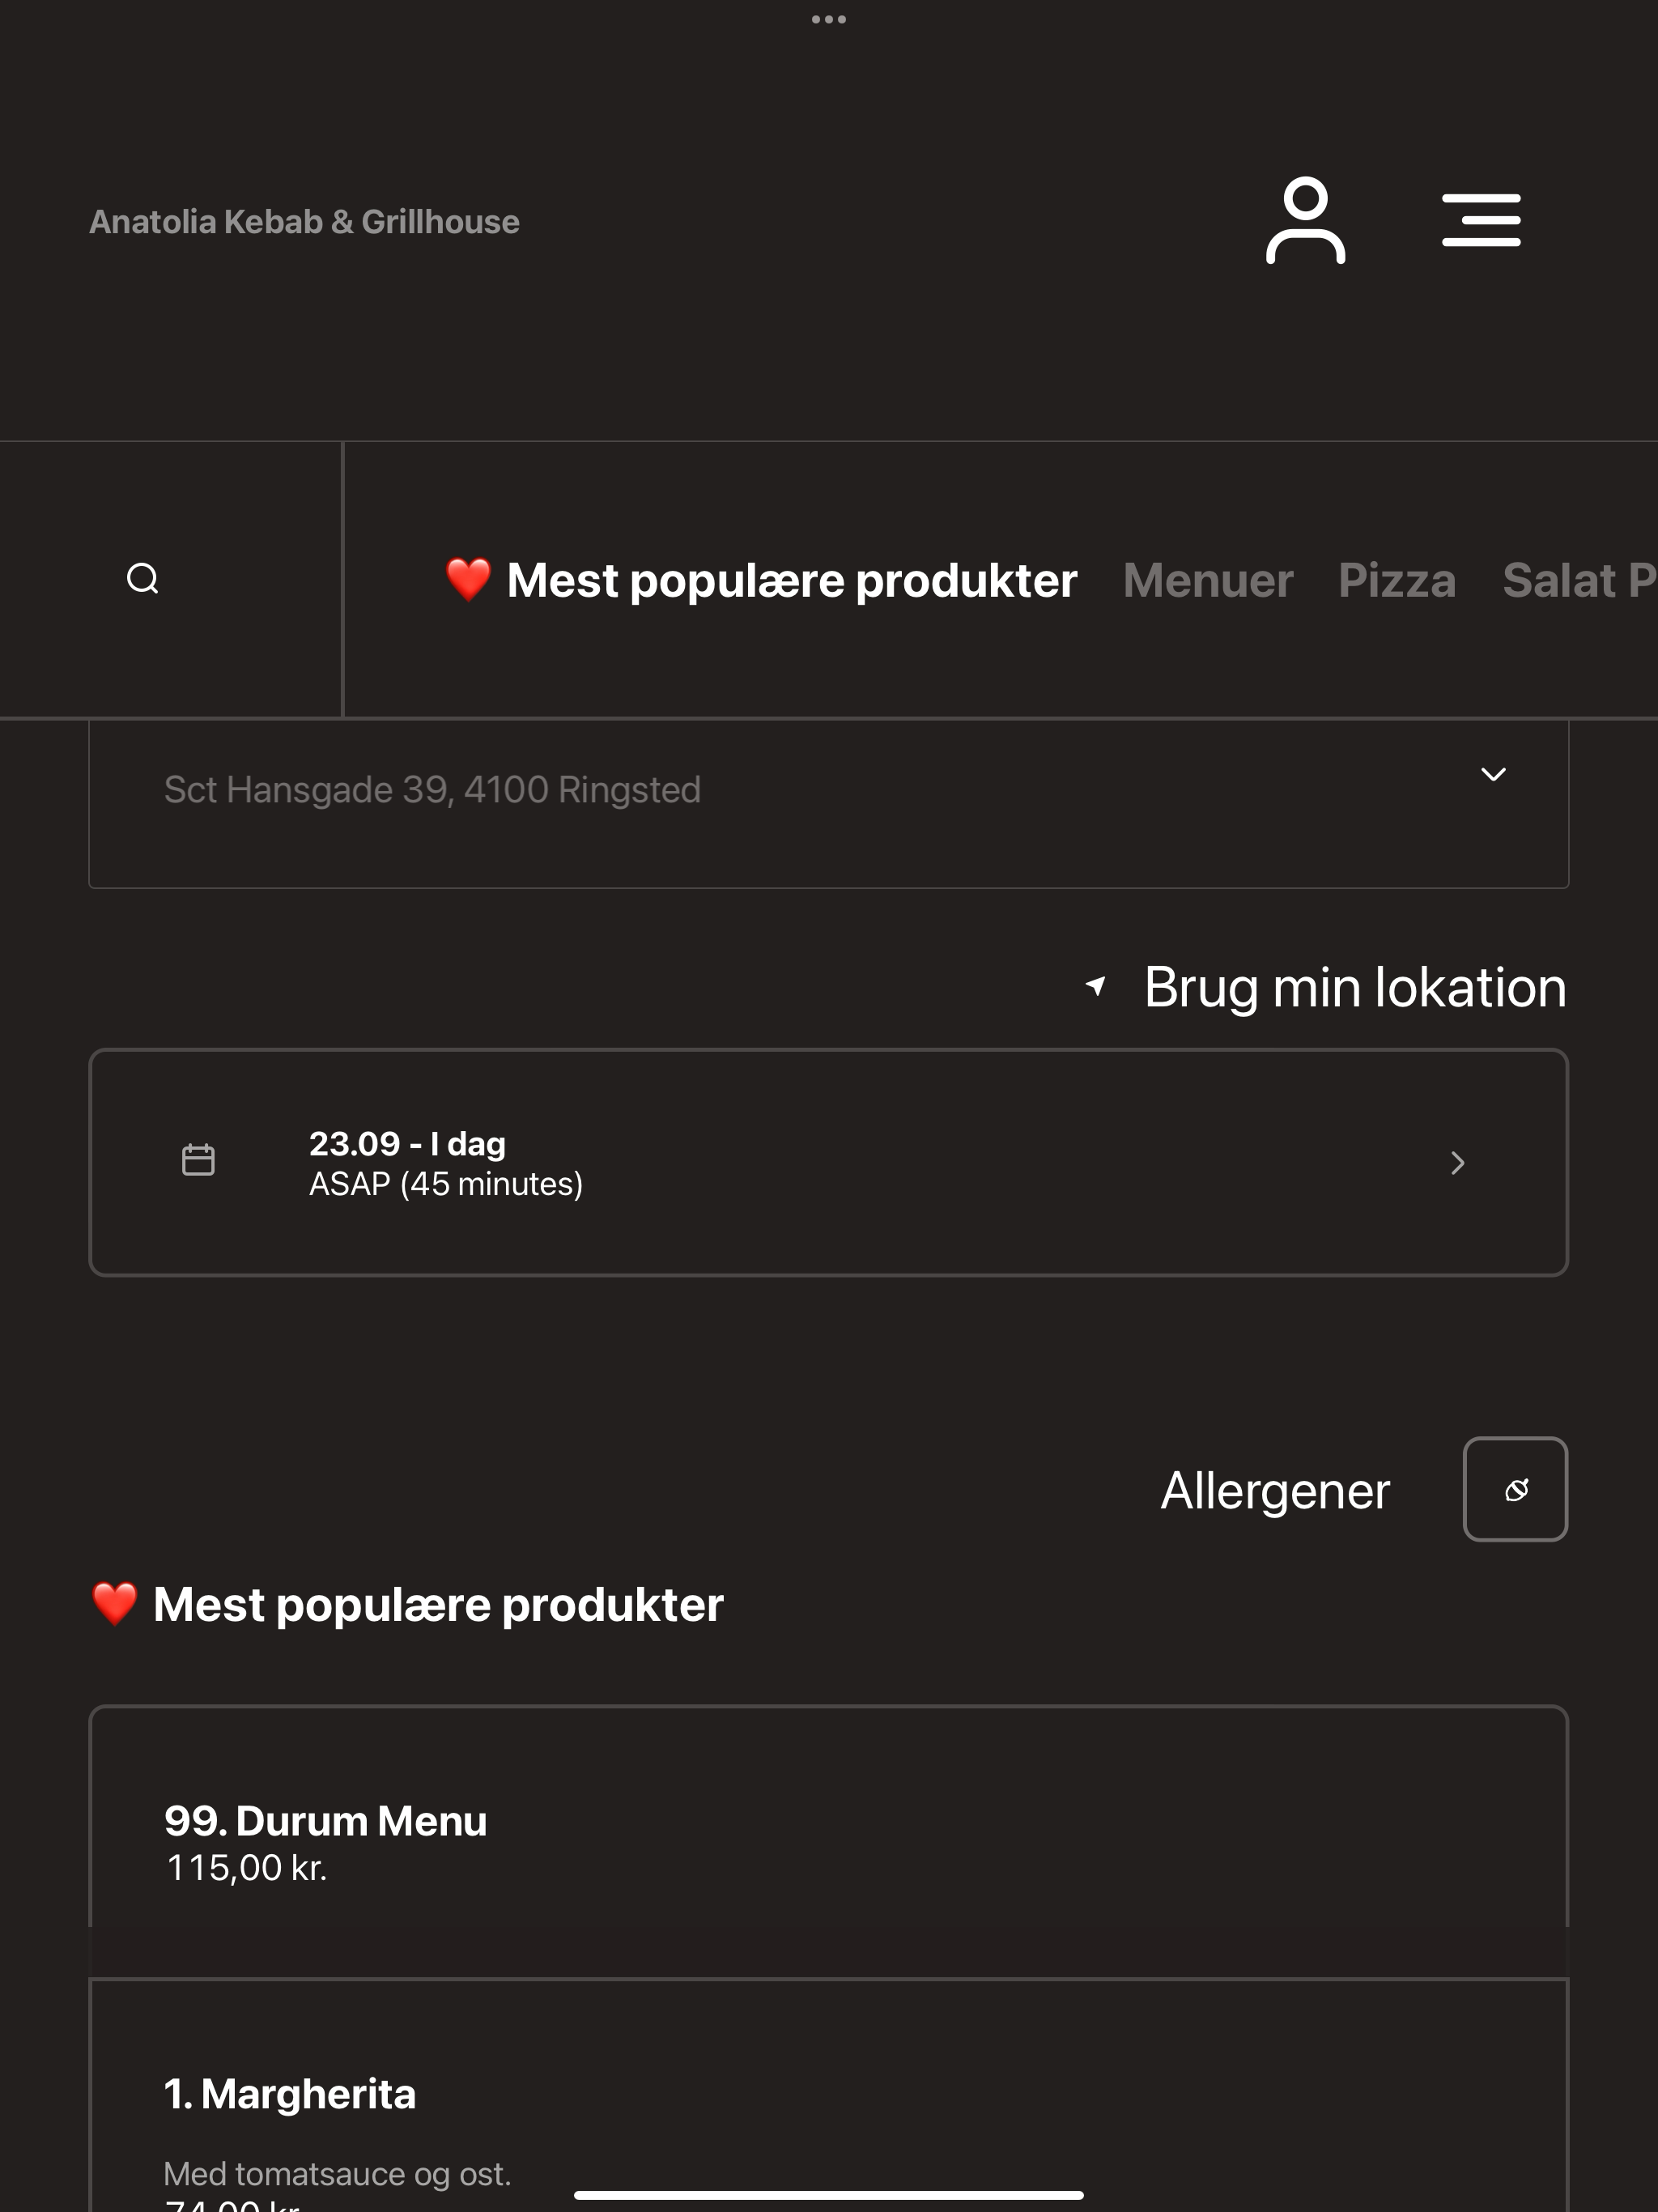Open delivery time chevron for 23.09
Screen dimensions: 1658x2212
[x=1458, y=1162]
